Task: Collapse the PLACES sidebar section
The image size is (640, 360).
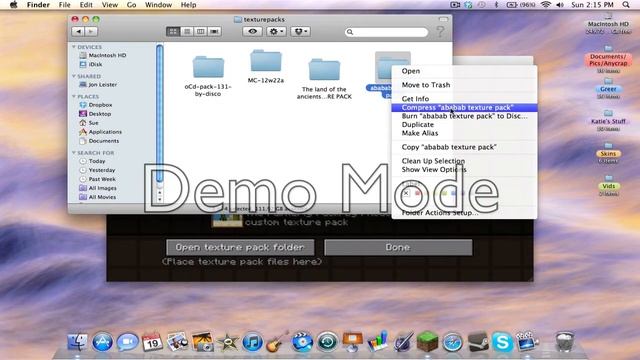Action: point(74,96)
